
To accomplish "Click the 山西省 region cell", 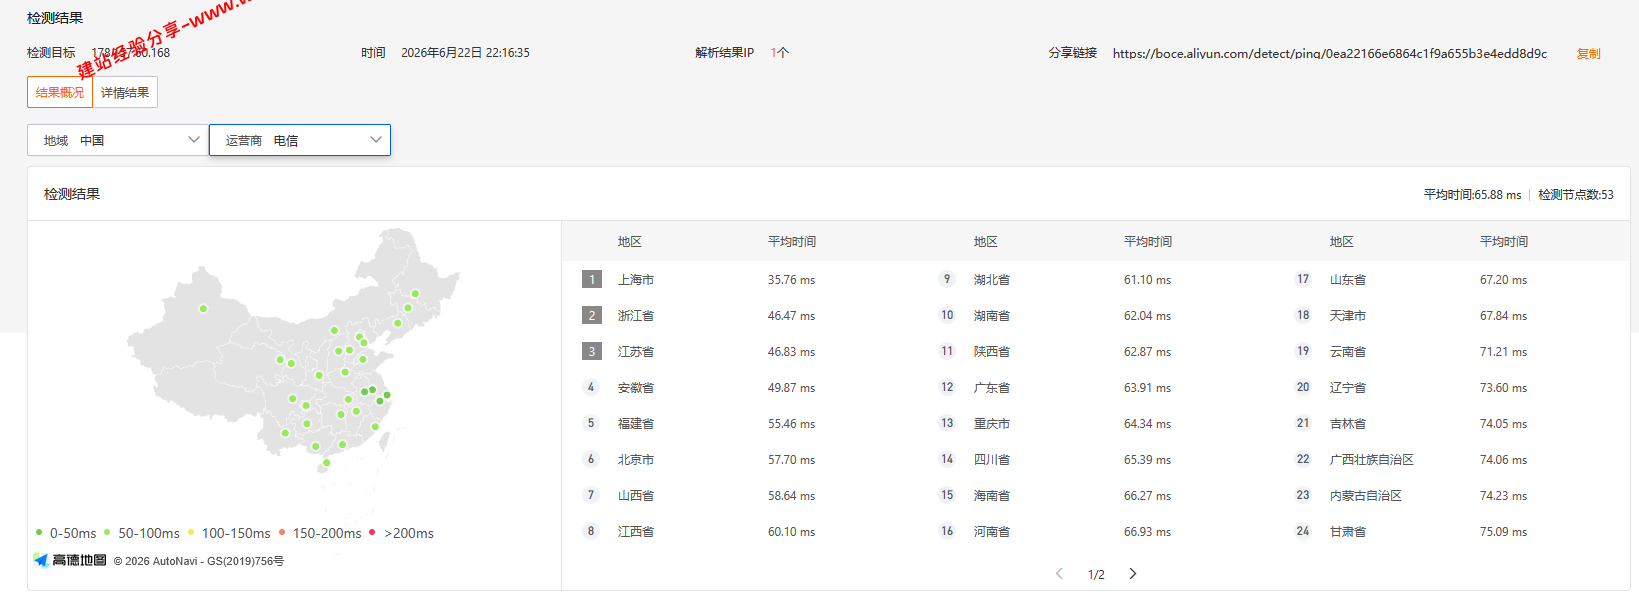I will [x=636, y=496].
